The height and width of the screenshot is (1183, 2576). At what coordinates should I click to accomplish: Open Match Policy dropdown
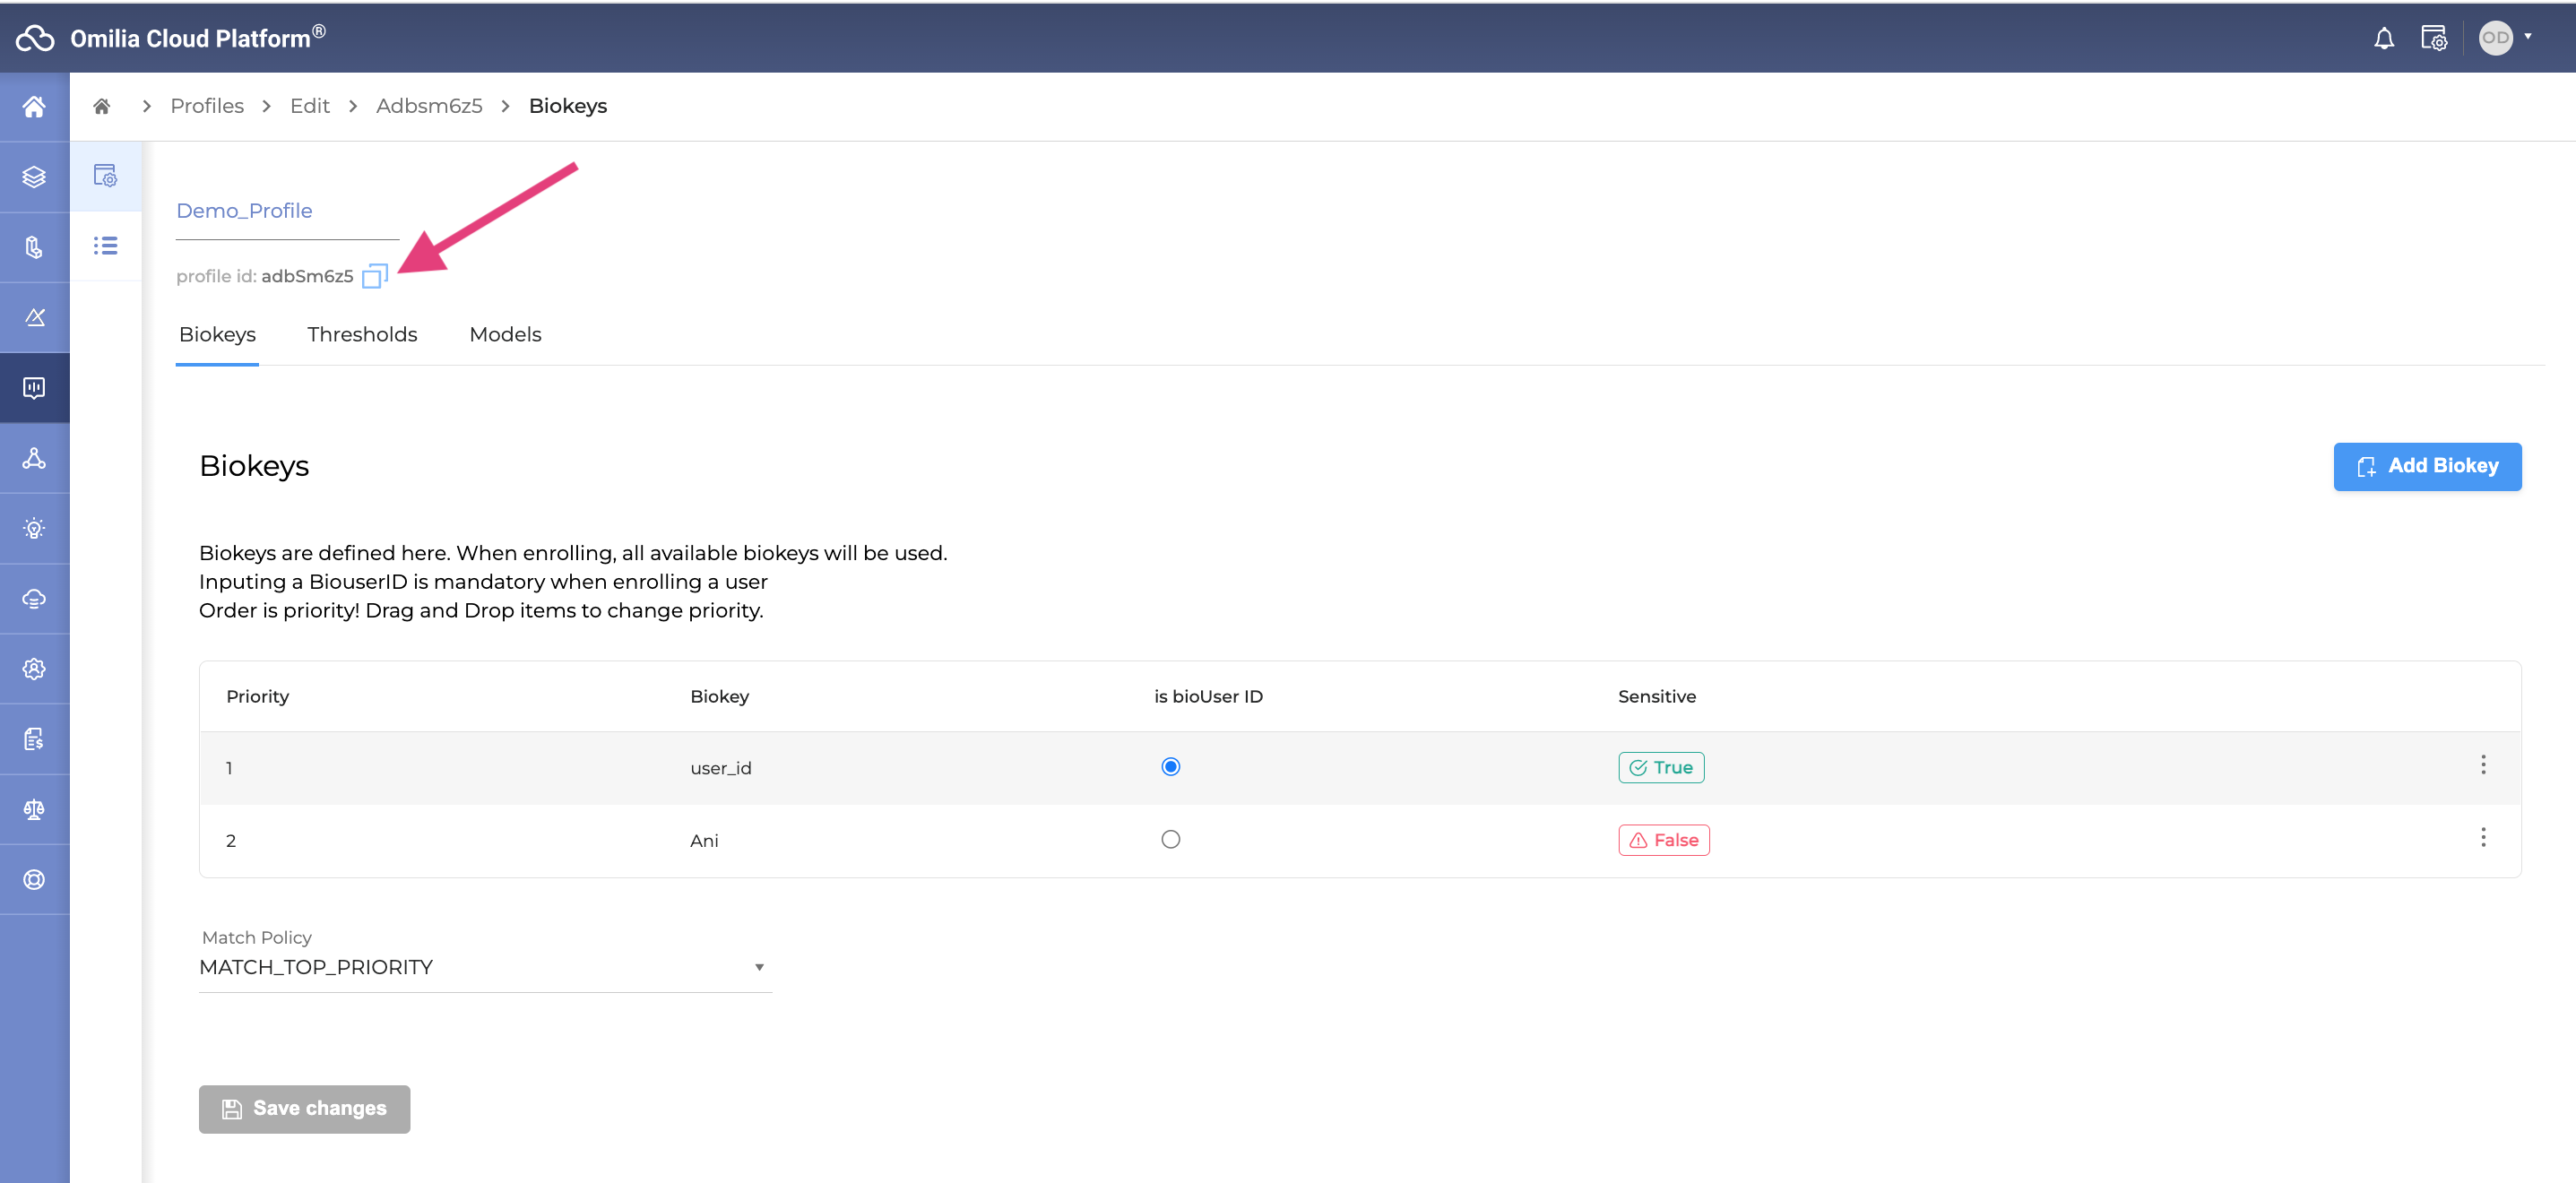click(485, 967)
